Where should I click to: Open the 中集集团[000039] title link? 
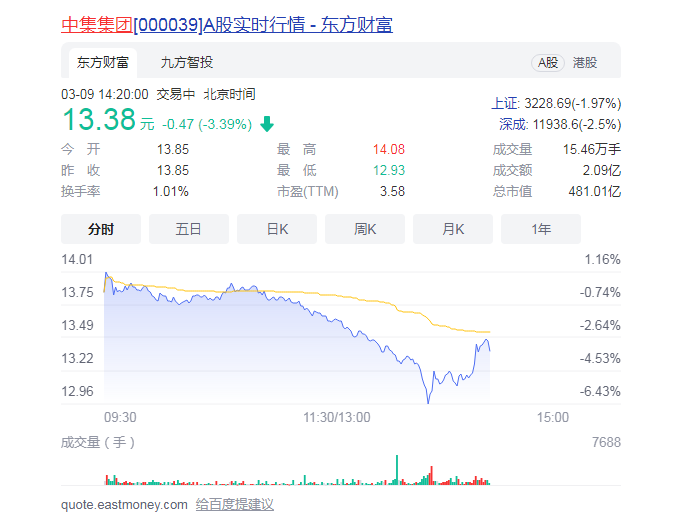(x=227, y=25)
